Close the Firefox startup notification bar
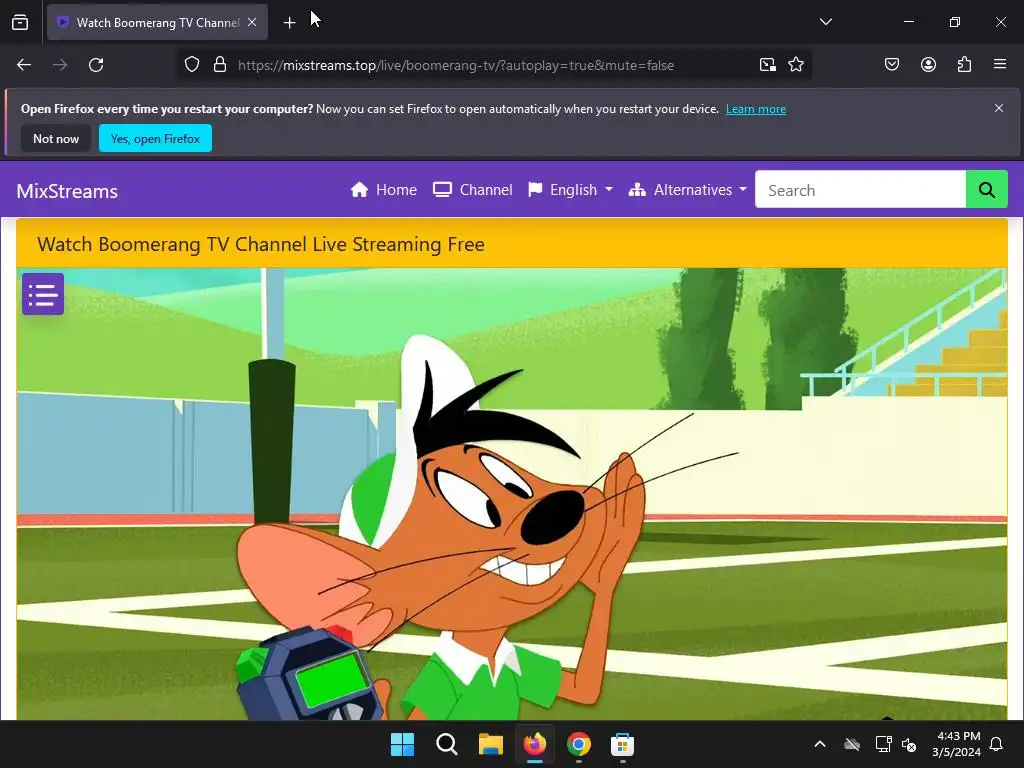Image resolution: width=1024 pixels, height=768 pixels. click(999, 108)
